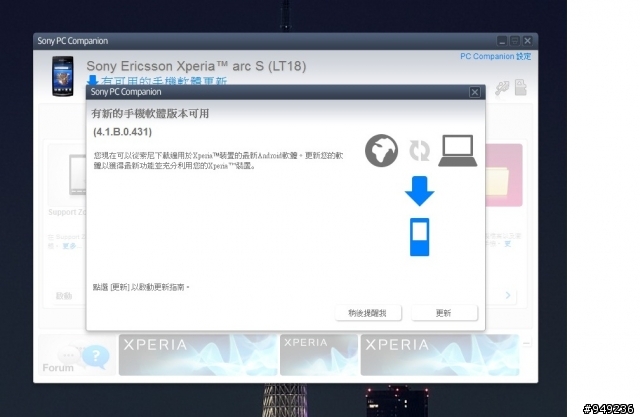Viewport: 640px width, 417px height.
Task: Maximize the main Sony PC Companion window
Action: tap(515, 41)
